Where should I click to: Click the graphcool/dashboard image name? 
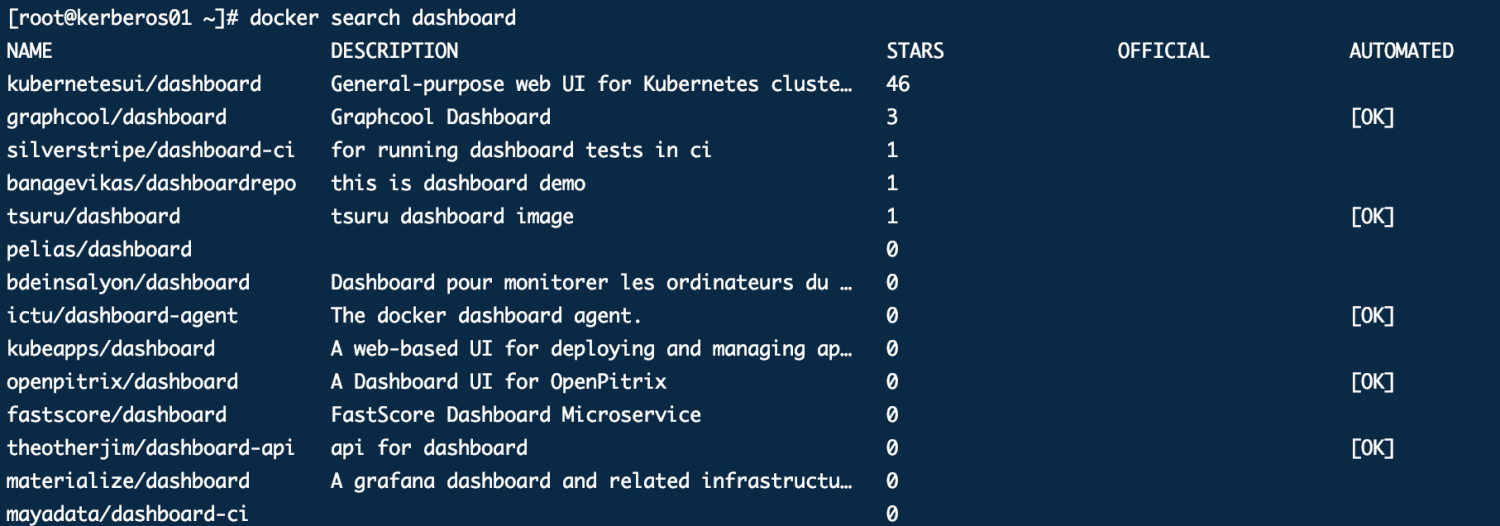(x=117, y=117)
